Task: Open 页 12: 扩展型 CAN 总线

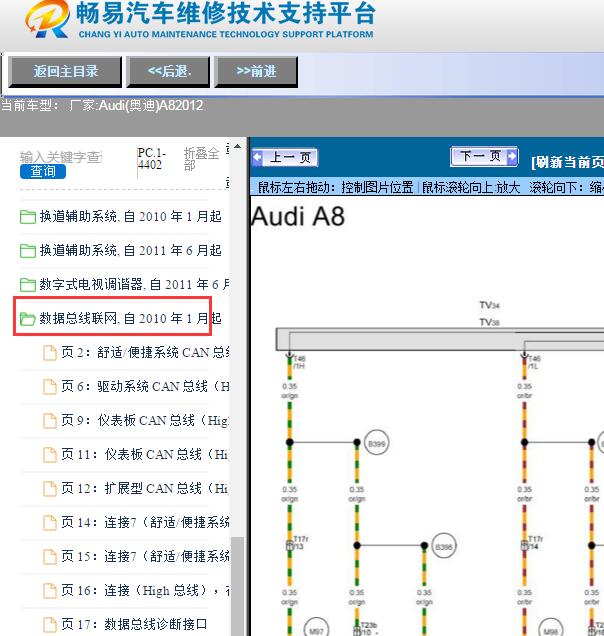Action: pyautogui.click(x=146, y=488)
